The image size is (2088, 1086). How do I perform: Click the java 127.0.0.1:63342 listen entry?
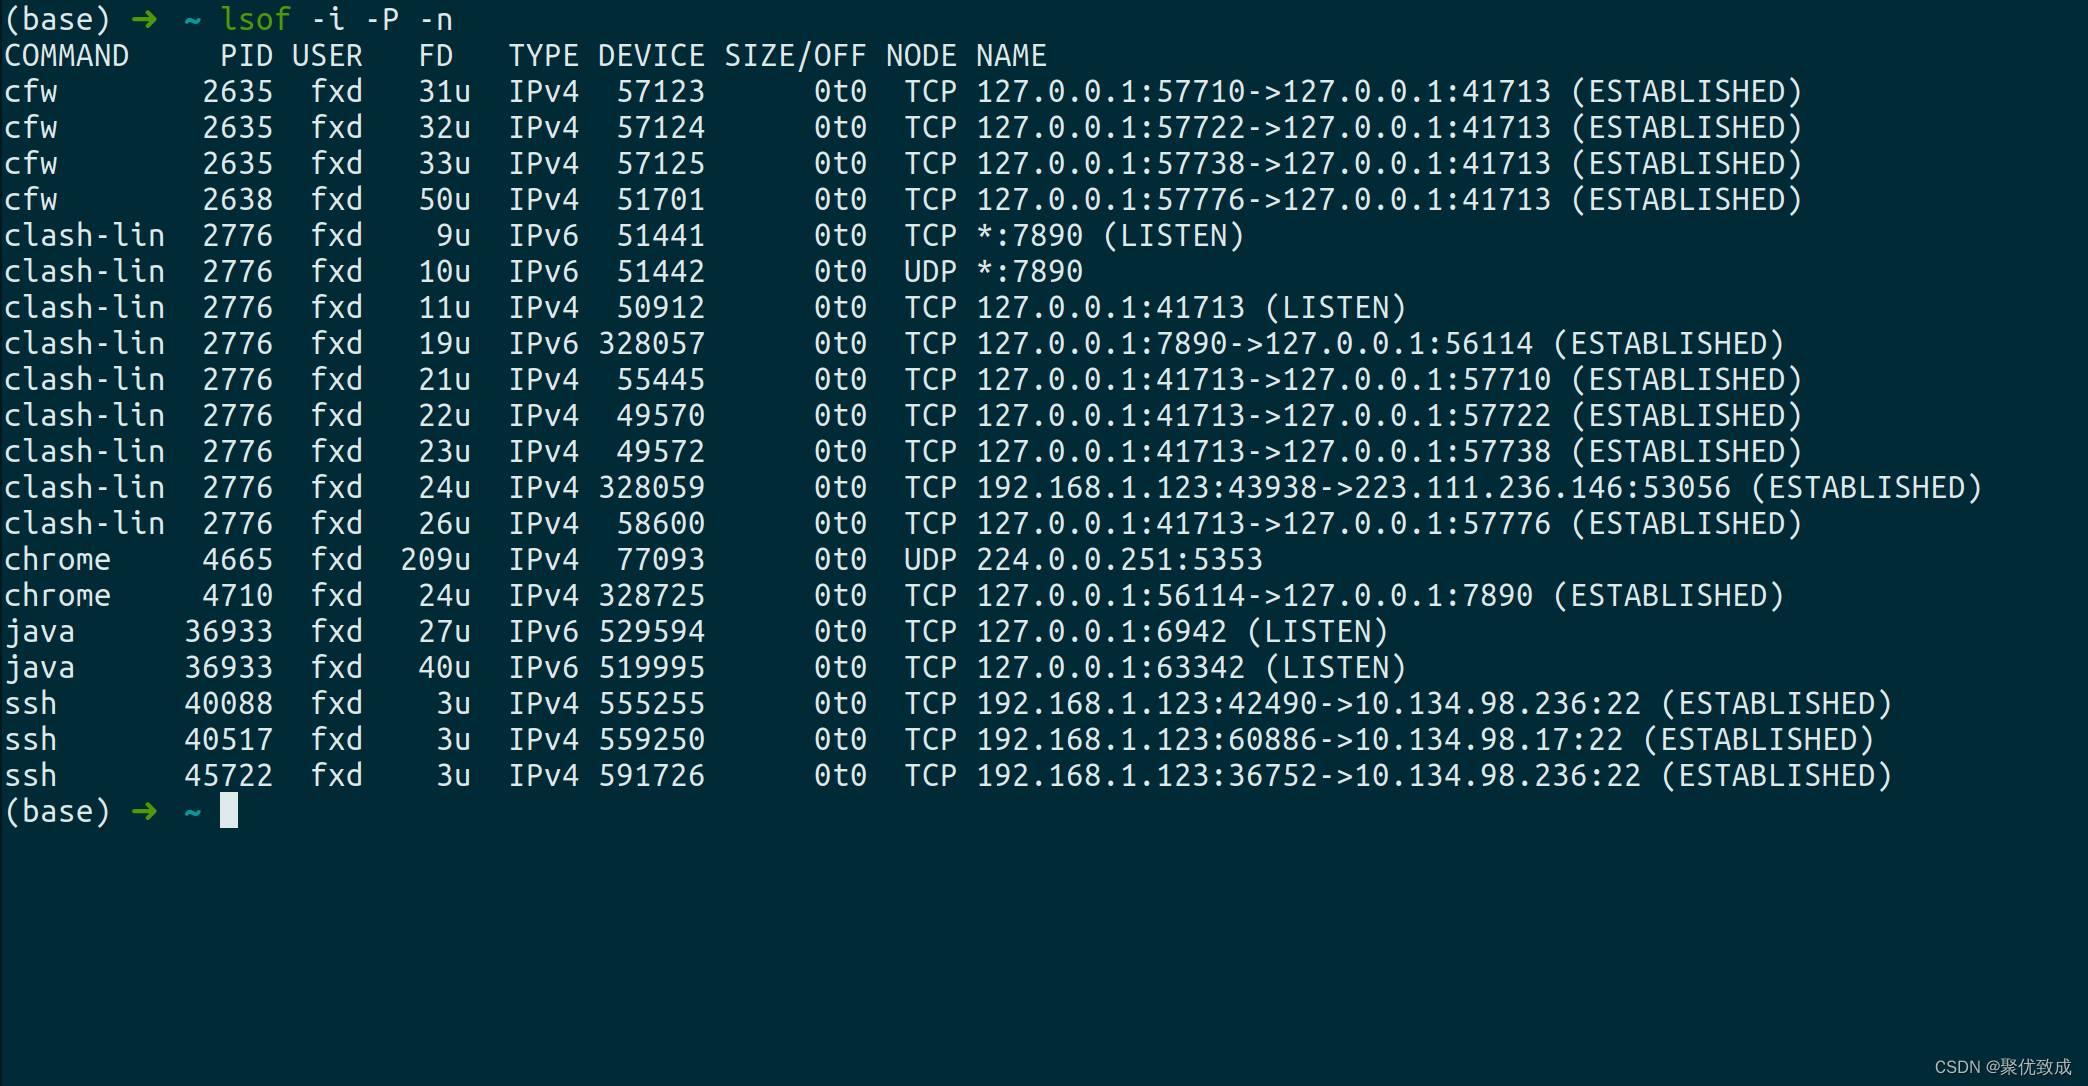pos(1191,668)
